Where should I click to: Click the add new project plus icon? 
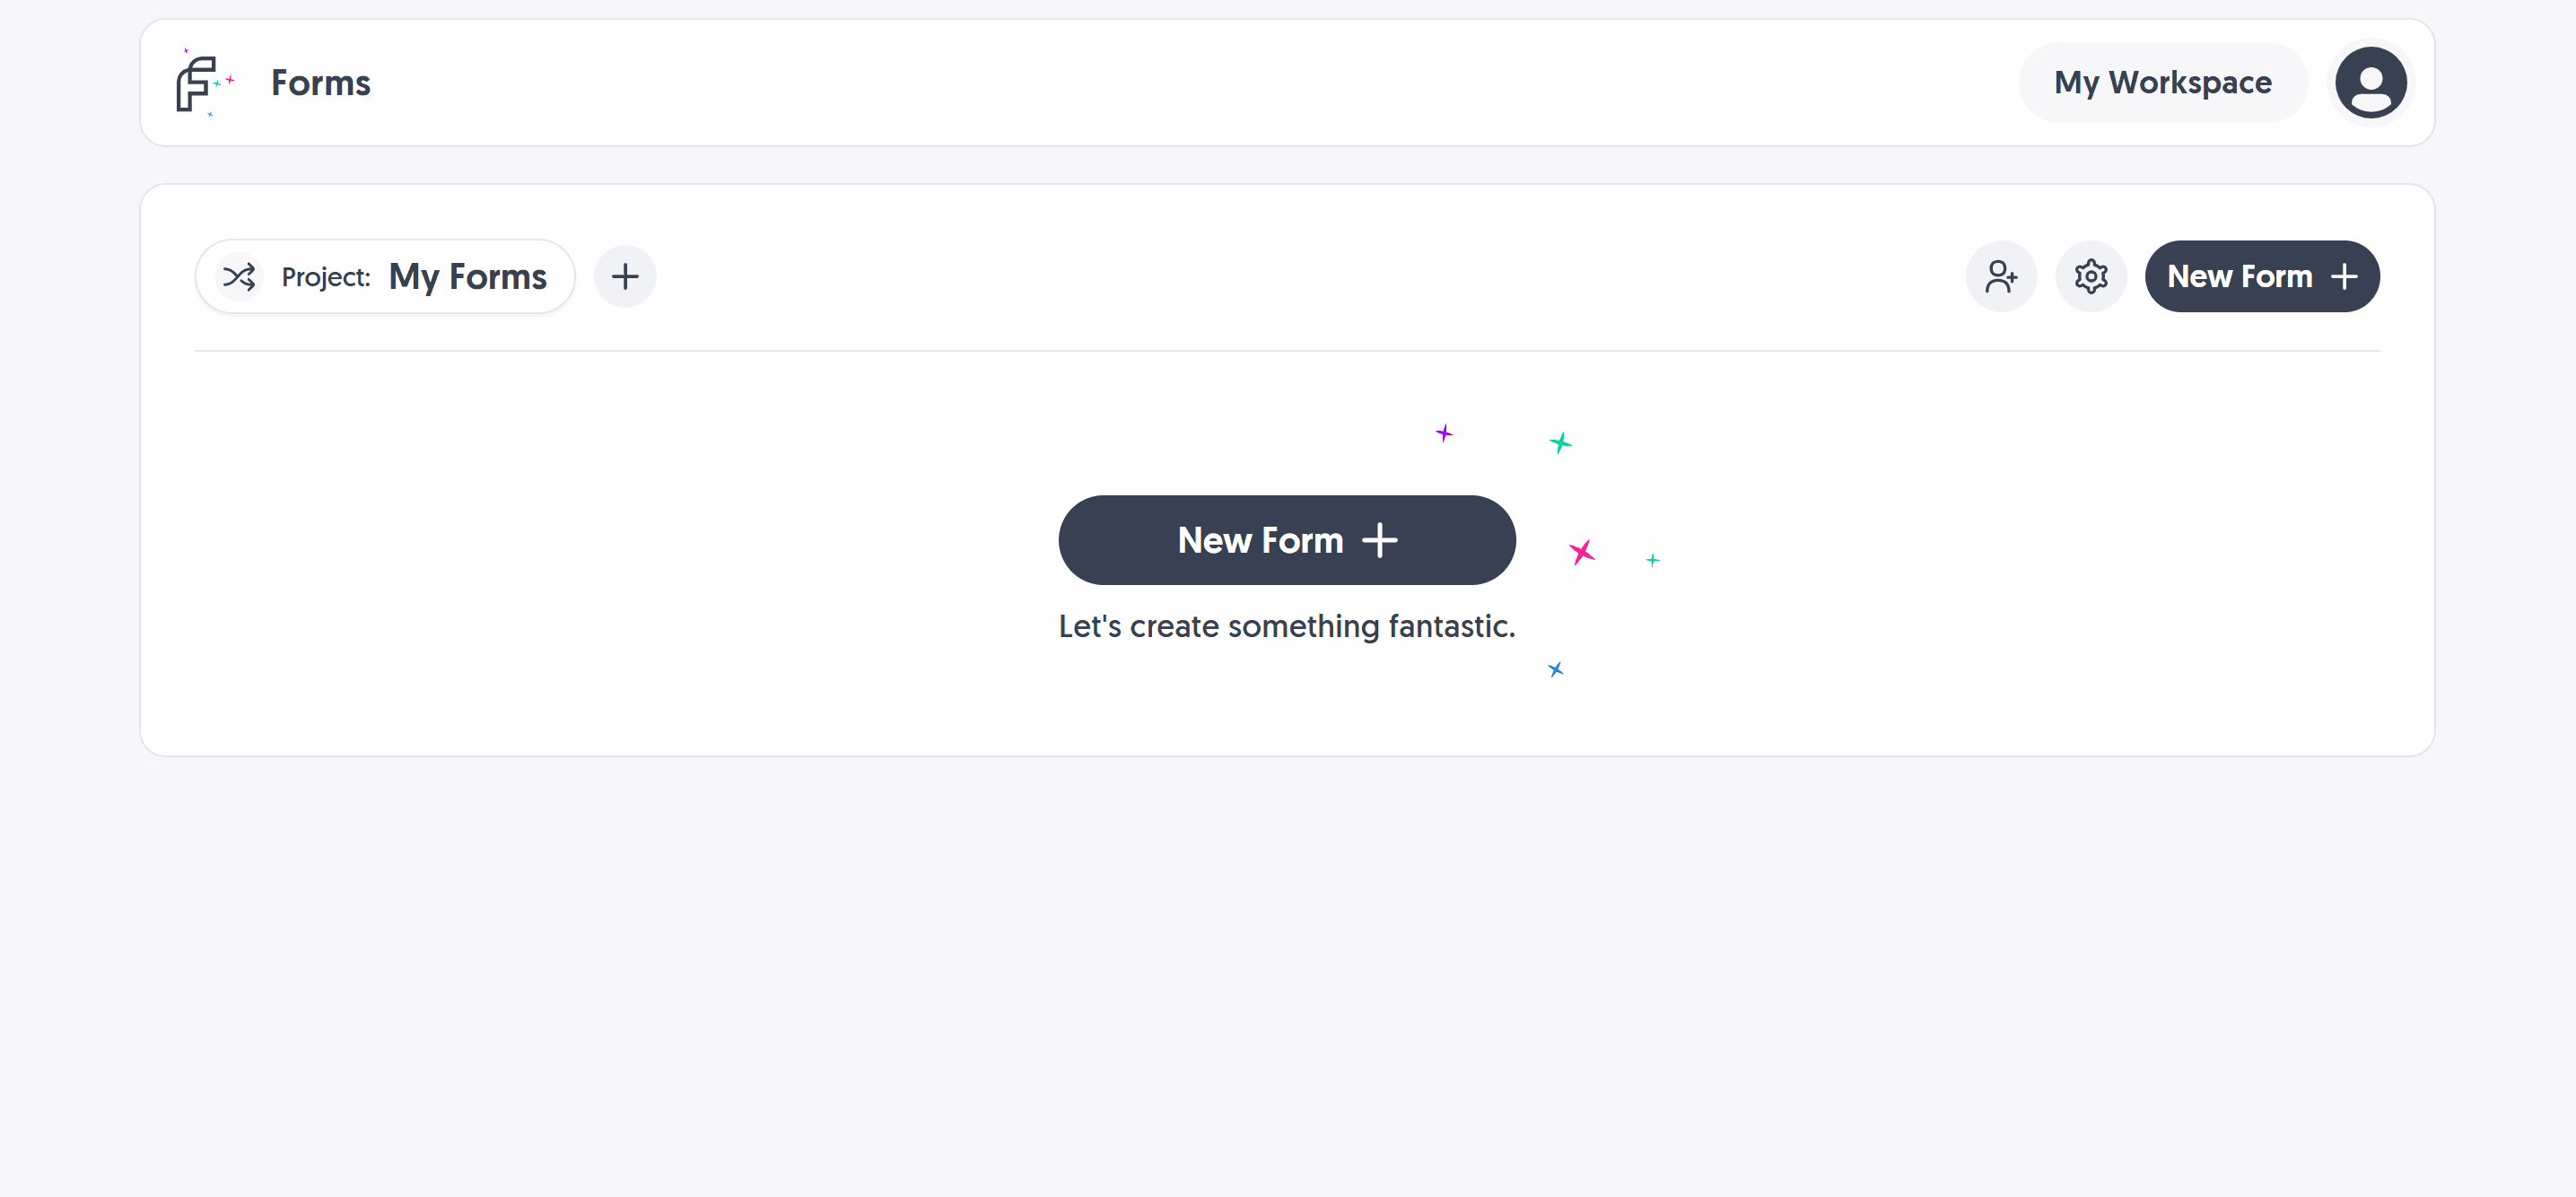(626, 275)
